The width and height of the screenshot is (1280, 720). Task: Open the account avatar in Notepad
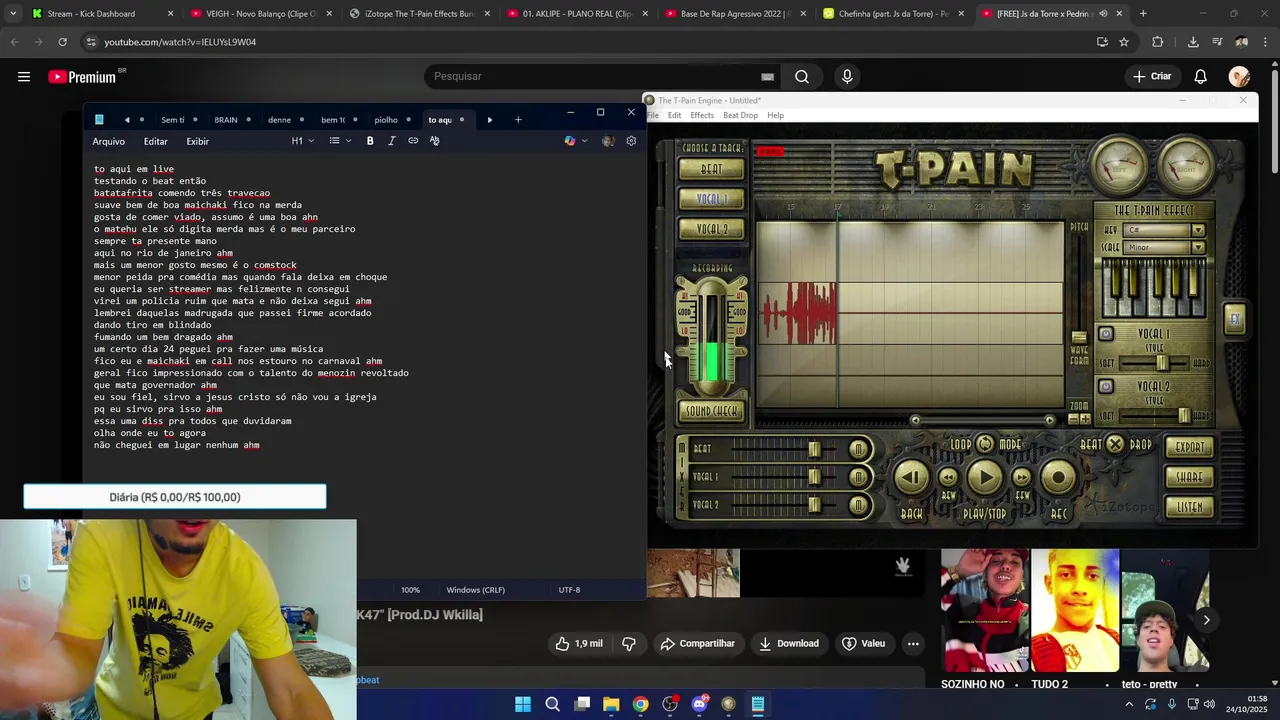607,141
